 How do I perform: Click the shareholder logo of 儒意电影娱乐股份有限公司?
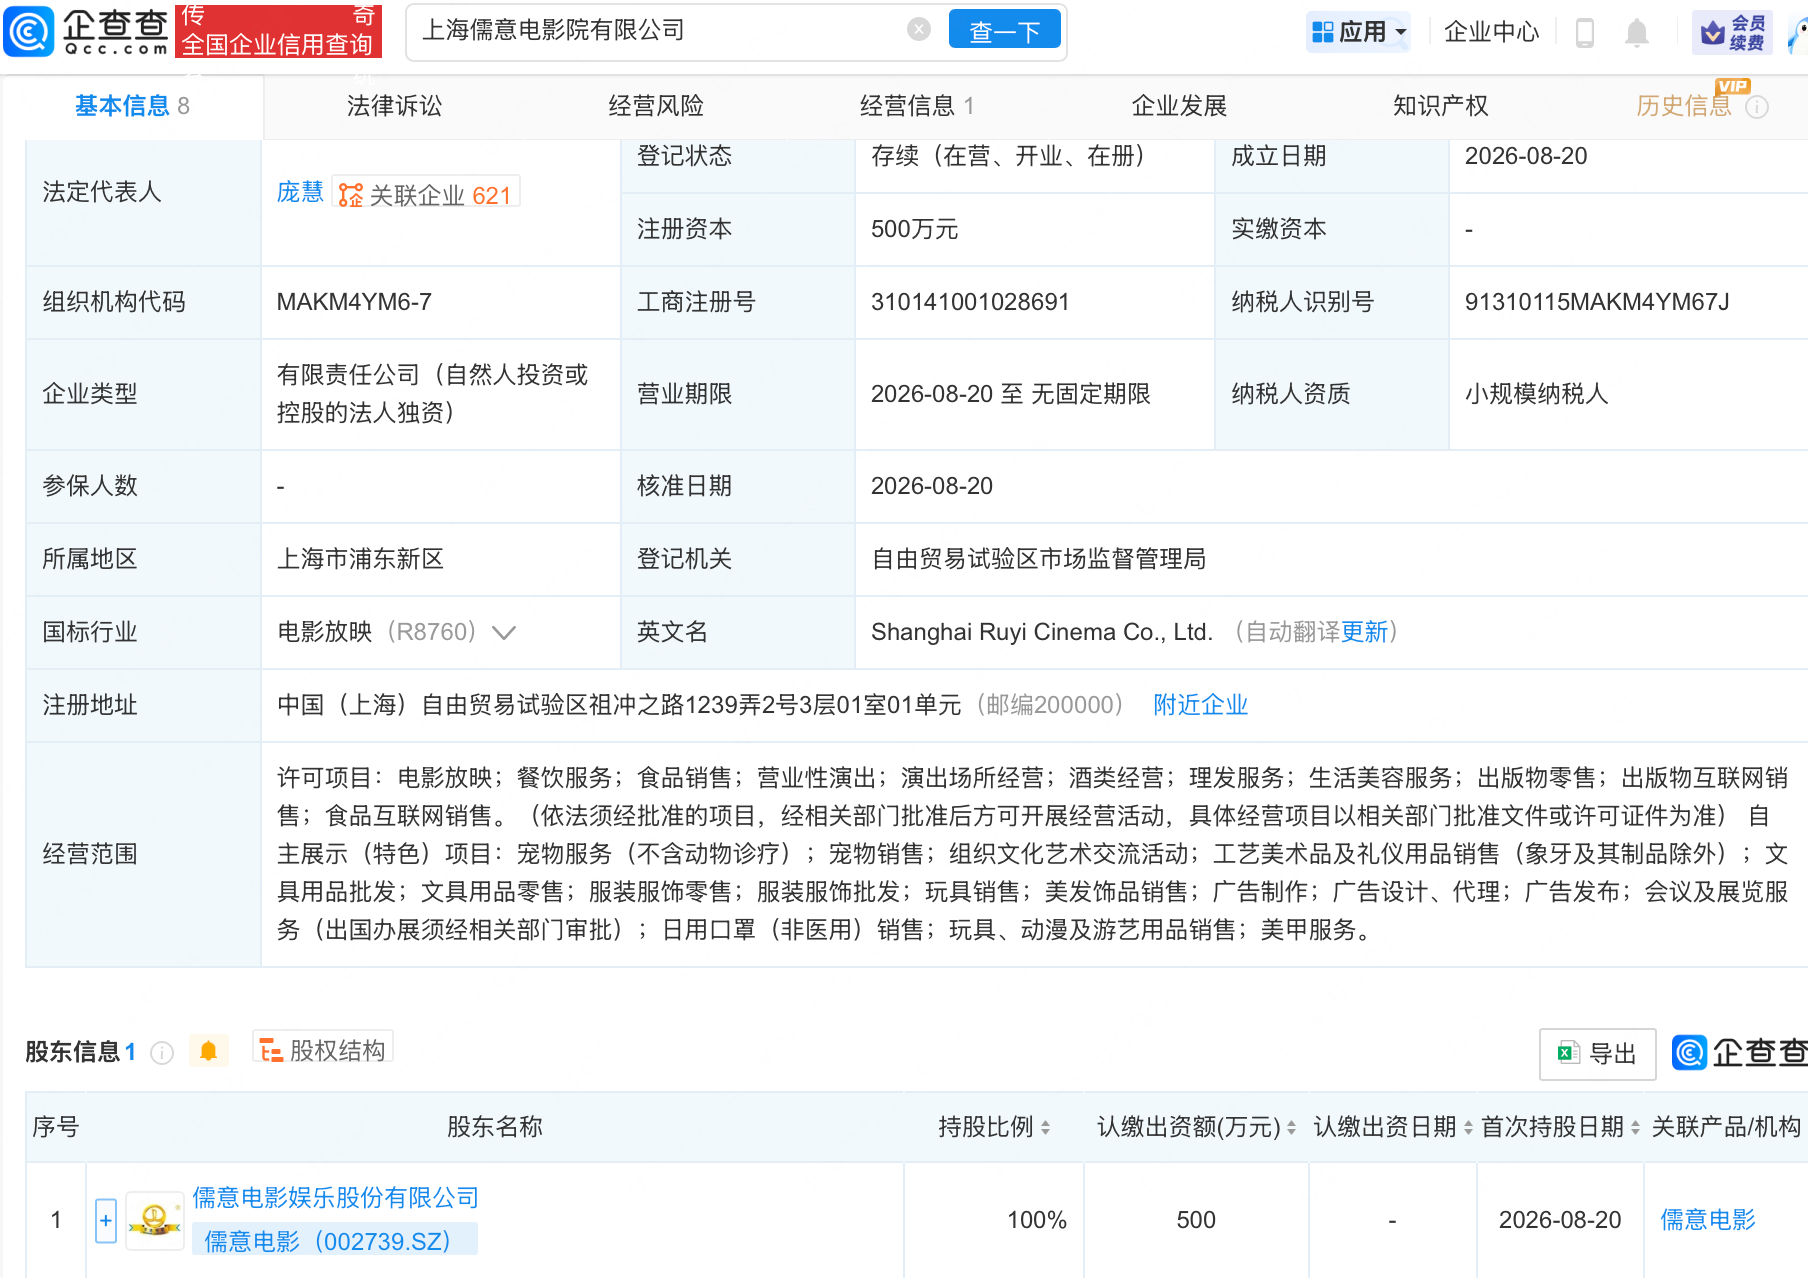click(x=154, y=1220)
